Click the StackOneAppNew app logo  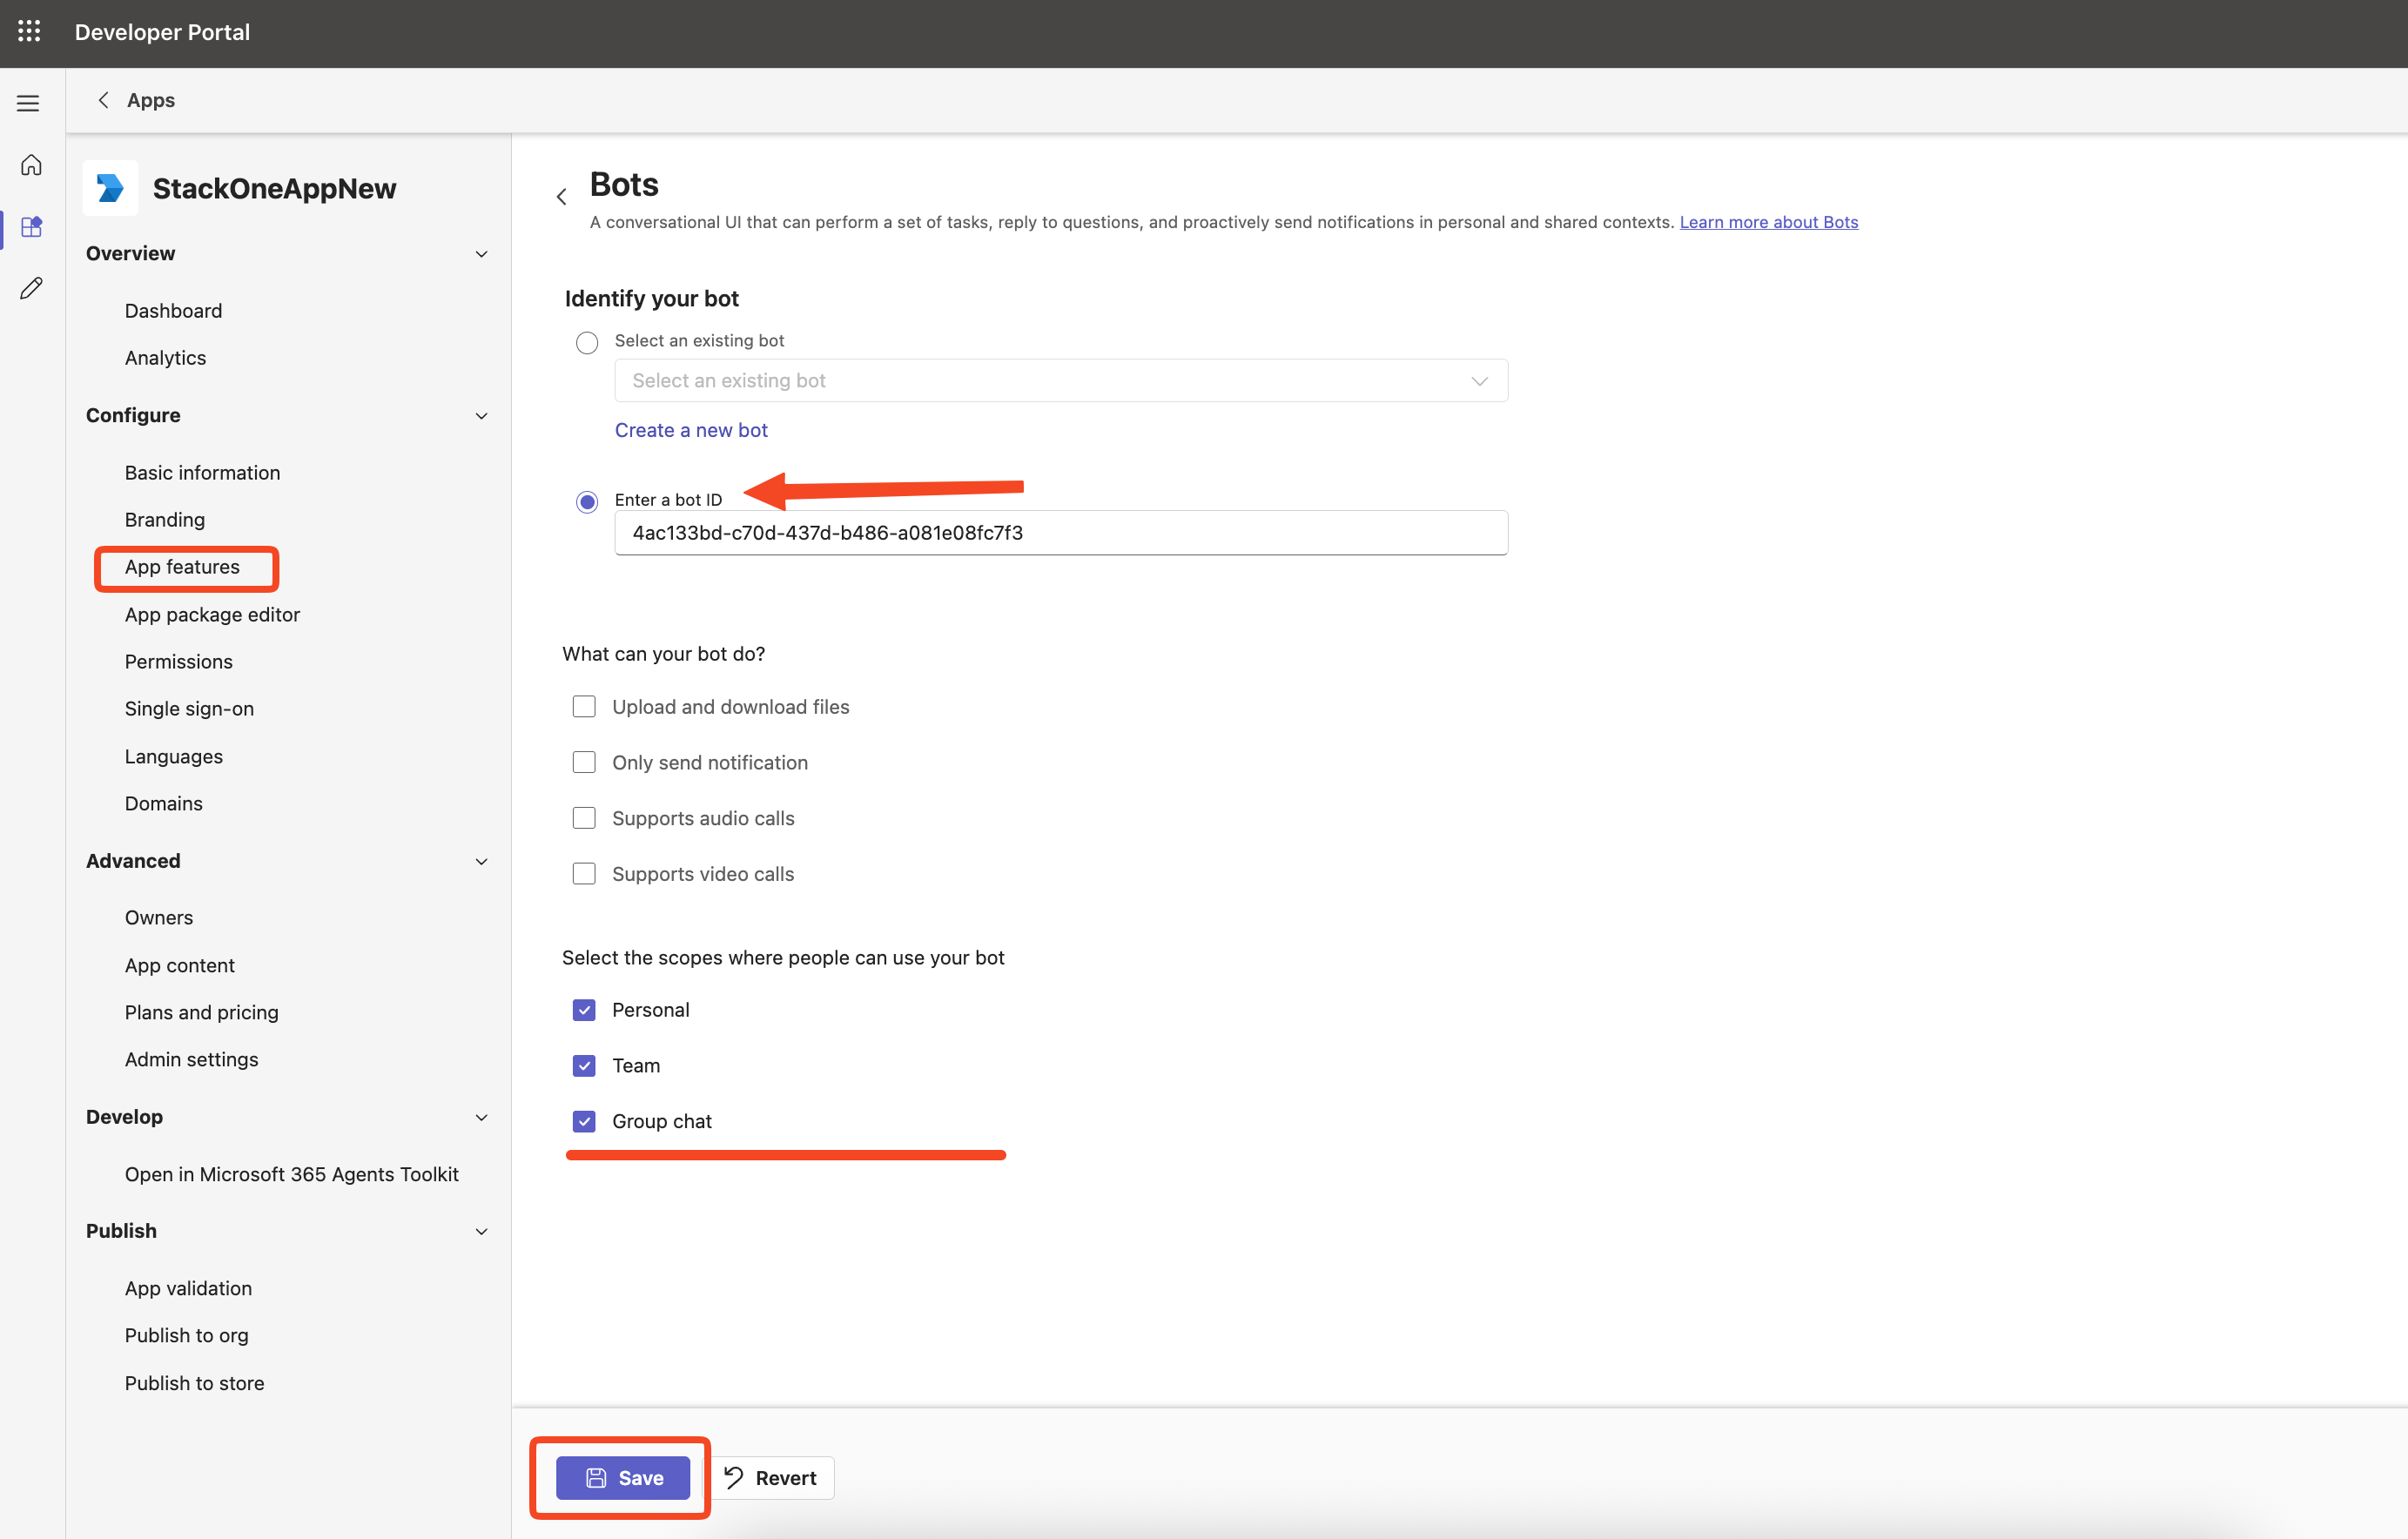(110, 188)
